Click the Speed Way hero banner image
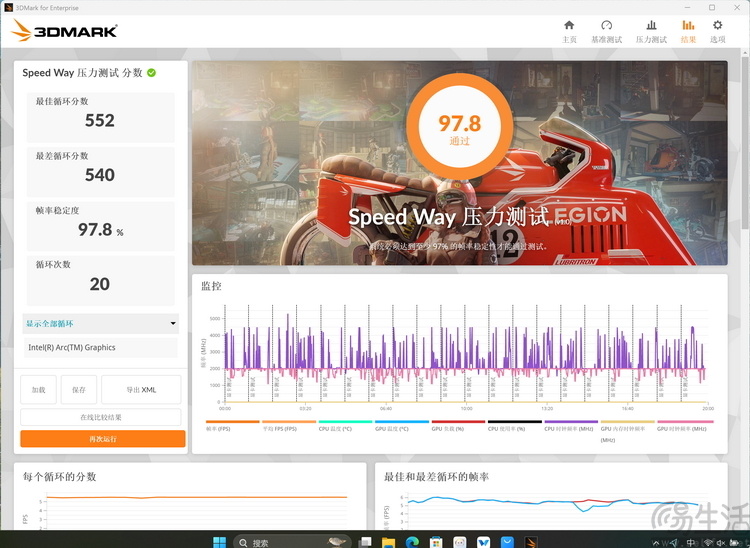This screenshot has width=750, height=548. 460,163
